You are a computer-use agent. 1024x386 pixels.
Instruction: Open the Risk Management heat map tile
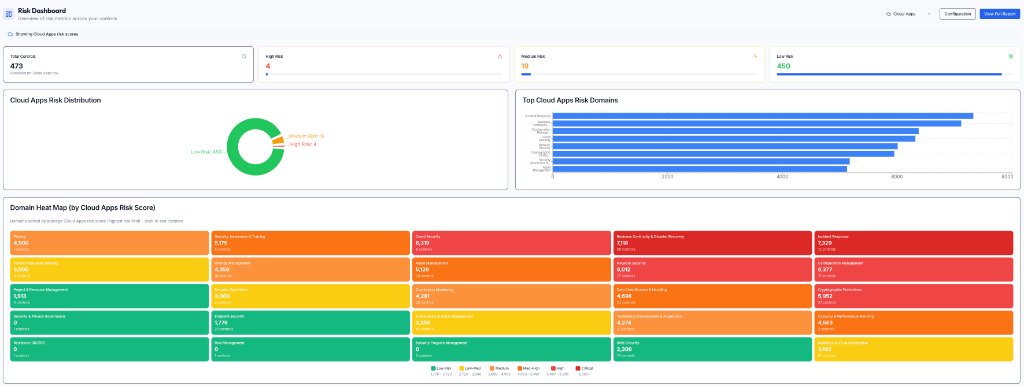[310, 349]
